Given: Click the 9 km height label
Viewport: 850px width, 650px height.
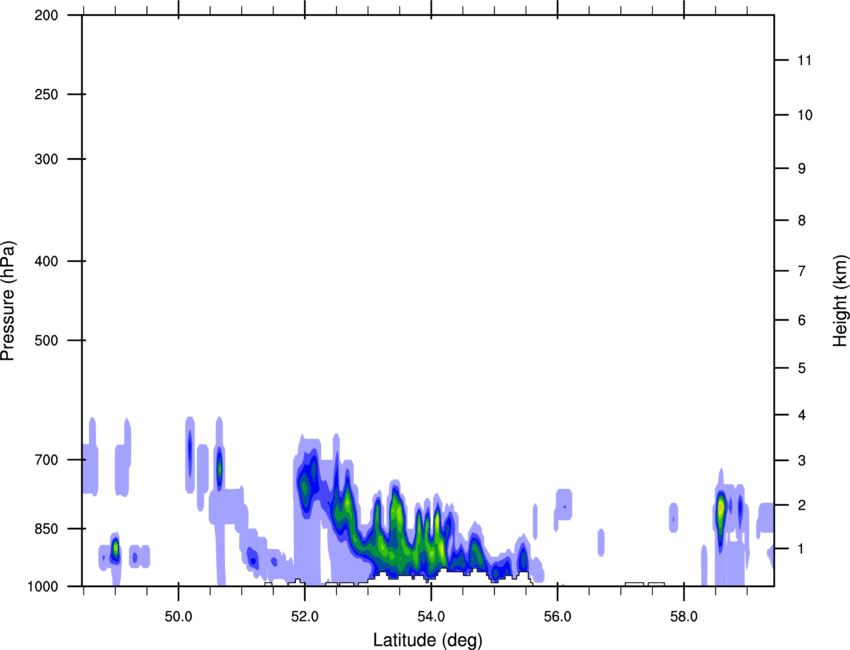Looking at the screenshot, I should pos(802,169).
